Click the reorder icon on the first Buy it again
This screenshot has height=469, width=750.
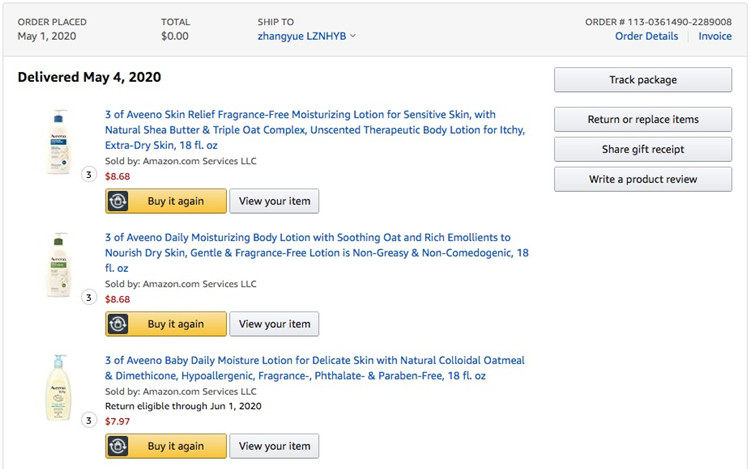pos(119,201)
